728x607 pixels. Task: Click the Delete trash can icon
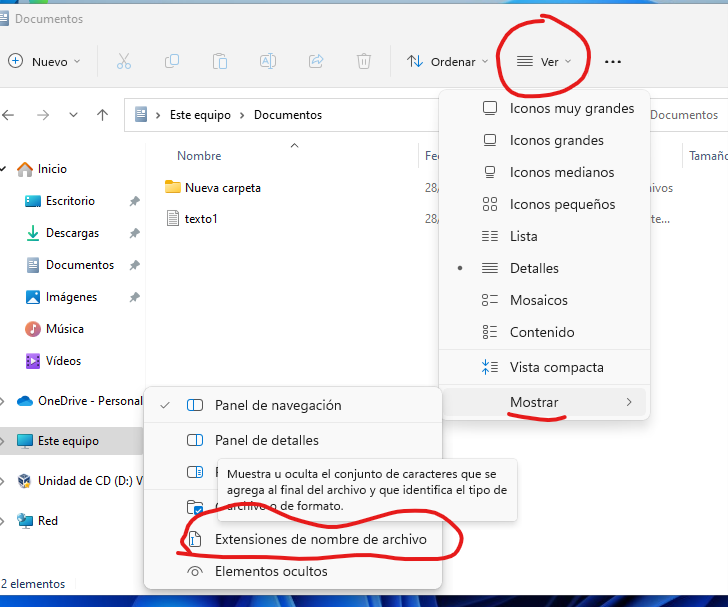(364, 62)
